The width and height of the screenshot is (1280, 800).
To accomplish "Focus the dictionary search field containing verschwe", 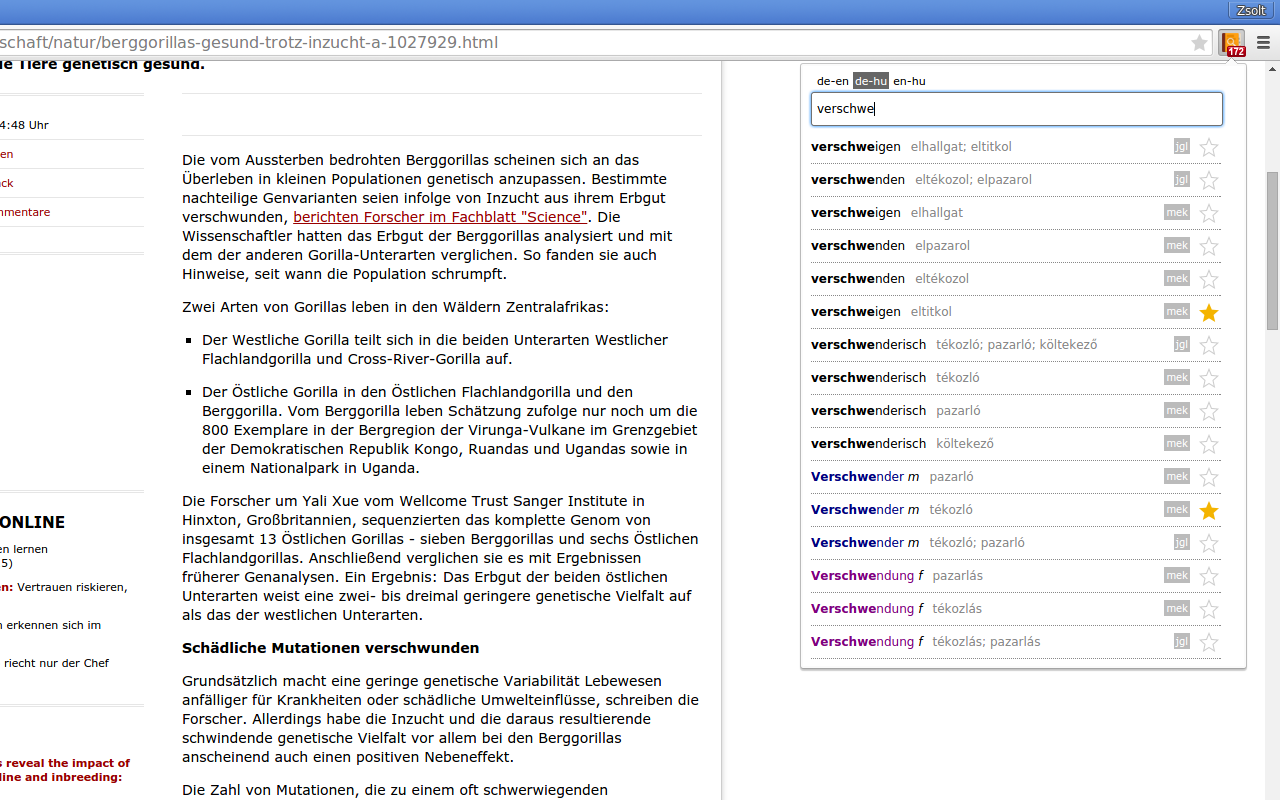I will [x=1016, y=109].
